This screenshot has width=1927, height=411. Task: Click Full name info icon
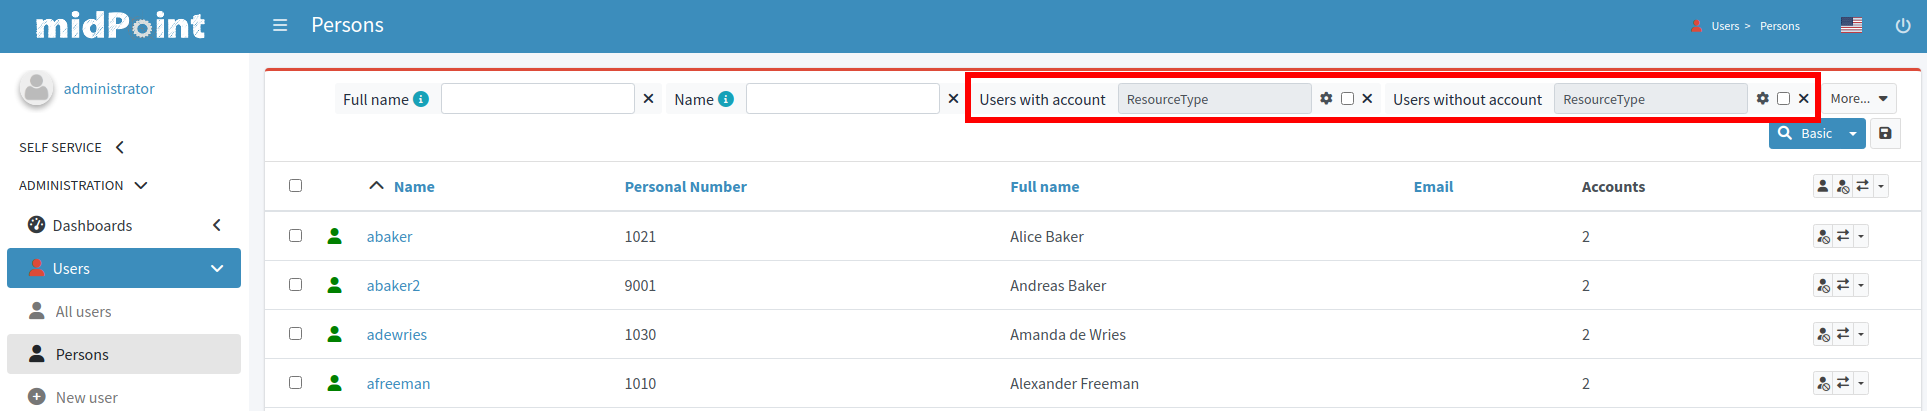click(421, 99)
